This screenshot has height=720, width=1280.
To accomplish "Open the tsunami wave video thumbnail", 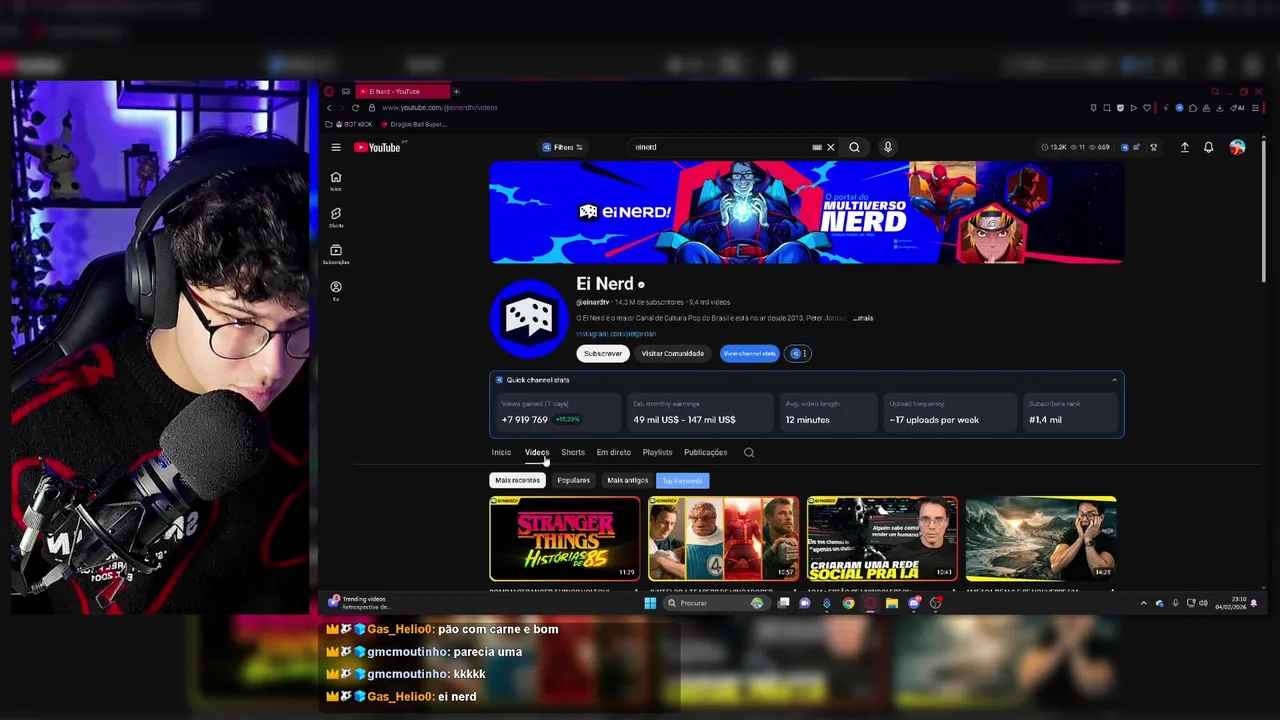I will click(x=1041, y=539).
